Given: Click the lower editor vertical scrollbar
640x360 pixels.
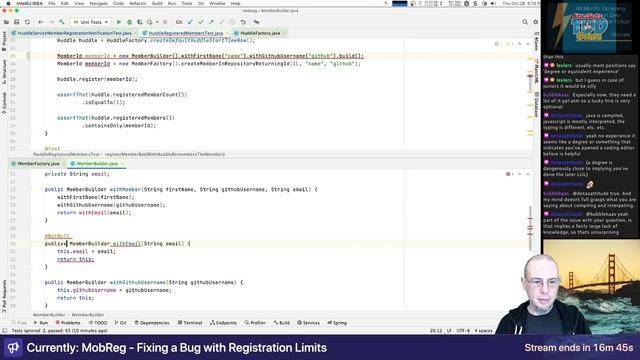Looking at the screenshot, I should (530, 228).
